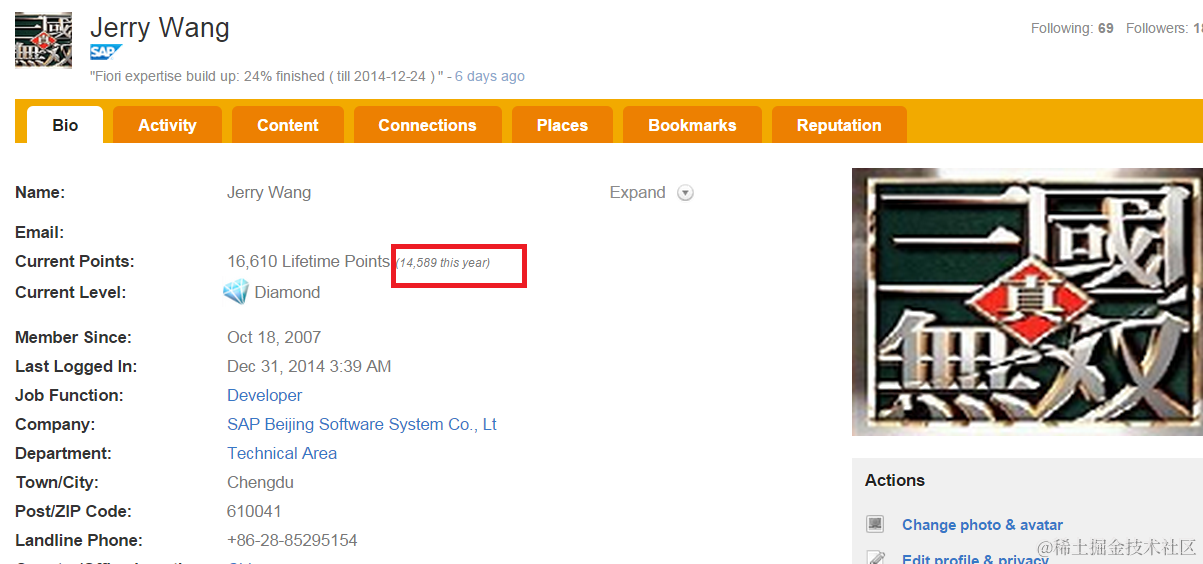Click the '6 days ago' status timestamp
Screen dimensions: 1203x564
[490, 76]
